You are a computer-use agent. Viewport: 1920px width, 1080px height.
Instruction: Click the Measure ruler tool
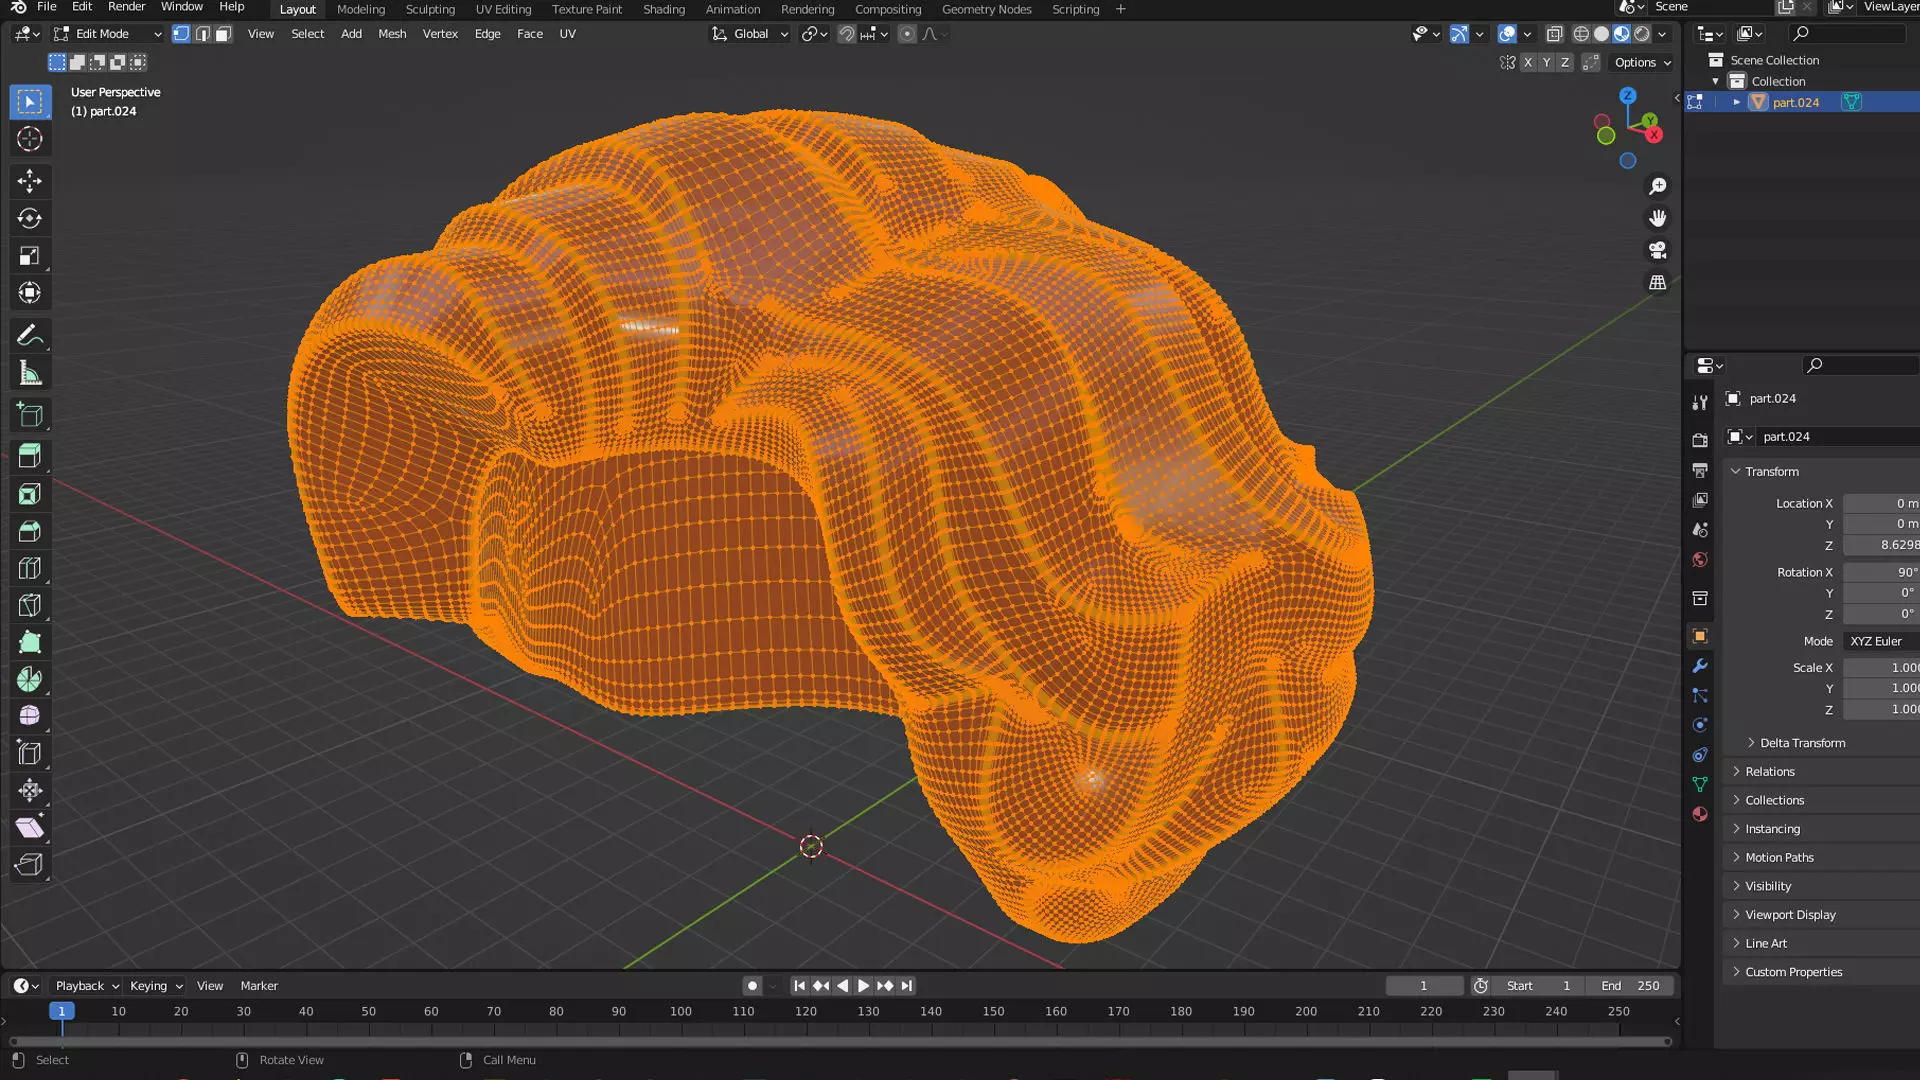29,374
